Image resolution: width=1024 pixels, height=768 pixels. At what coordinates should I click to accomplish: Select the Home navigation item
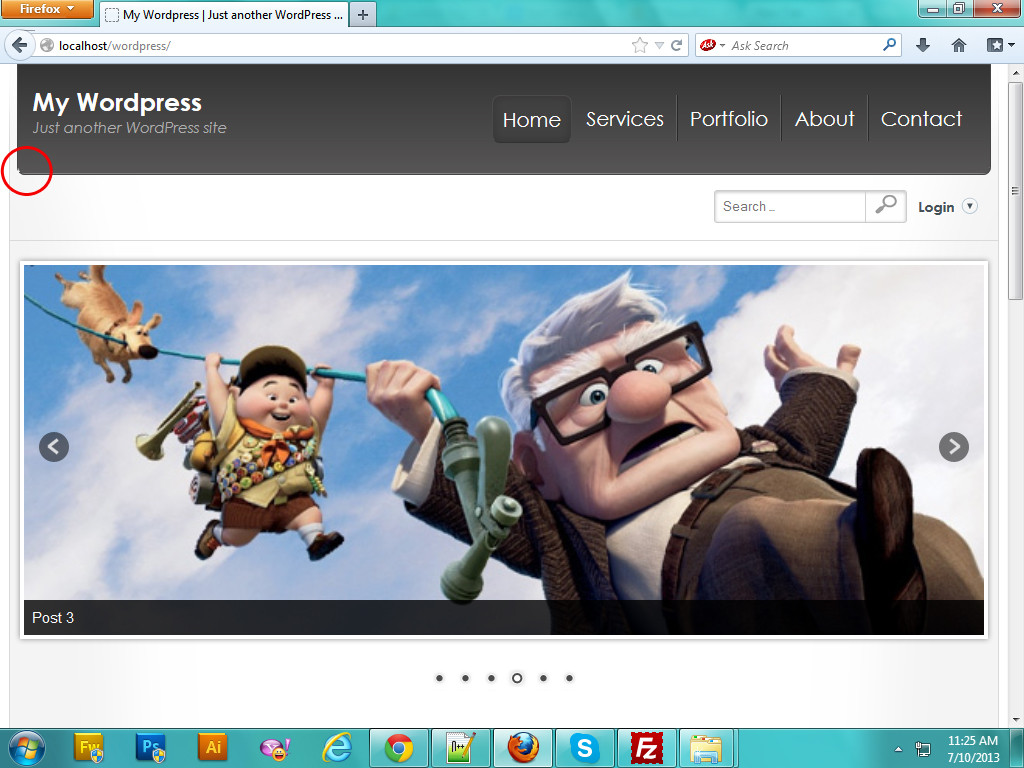tap(532, 120)
